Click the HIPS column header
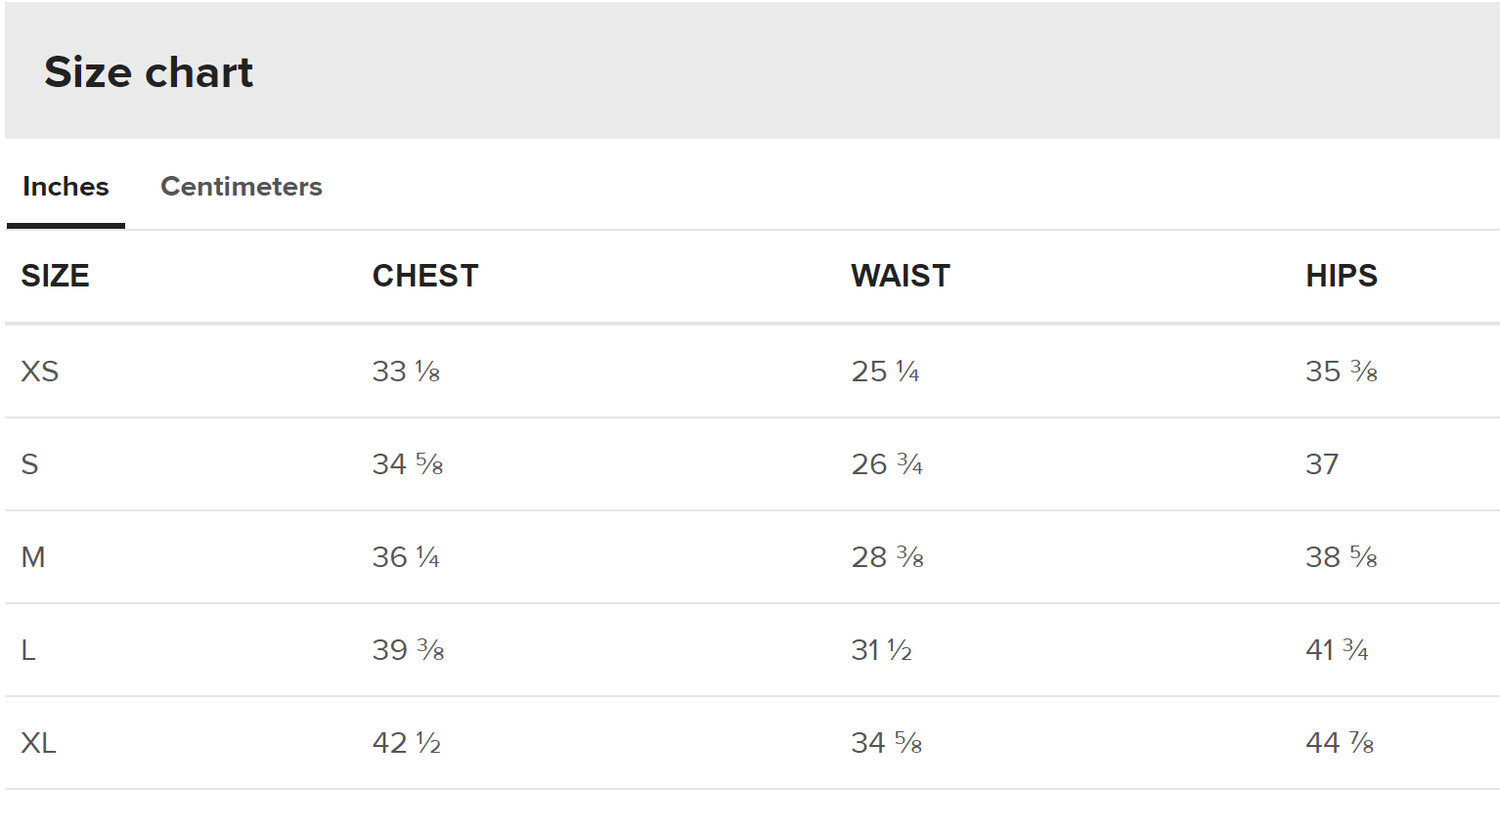1500x832 pixels. pyautogui.click(x=1341, y=276)
